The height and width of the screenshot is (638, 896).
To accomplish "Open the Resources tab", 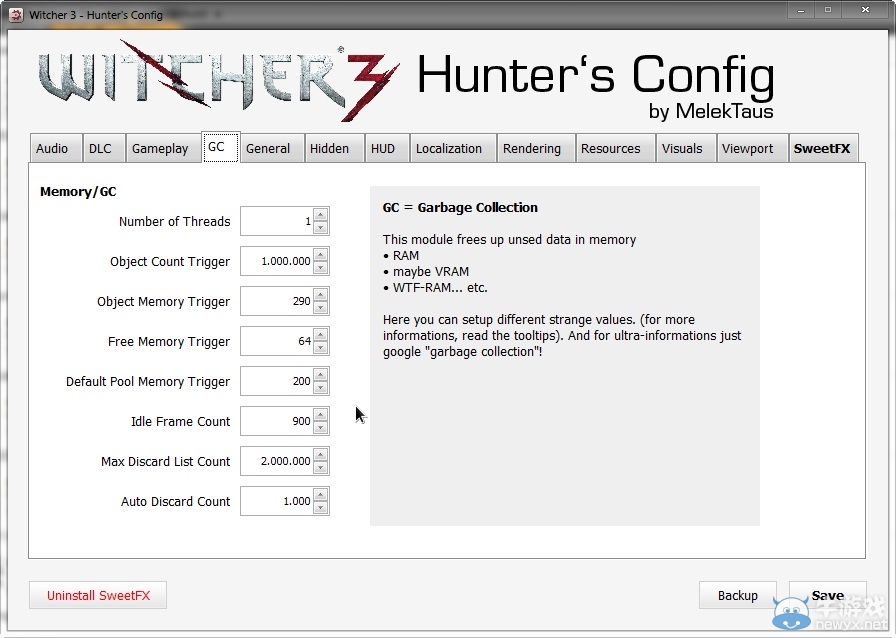I will tap(615, 149).
